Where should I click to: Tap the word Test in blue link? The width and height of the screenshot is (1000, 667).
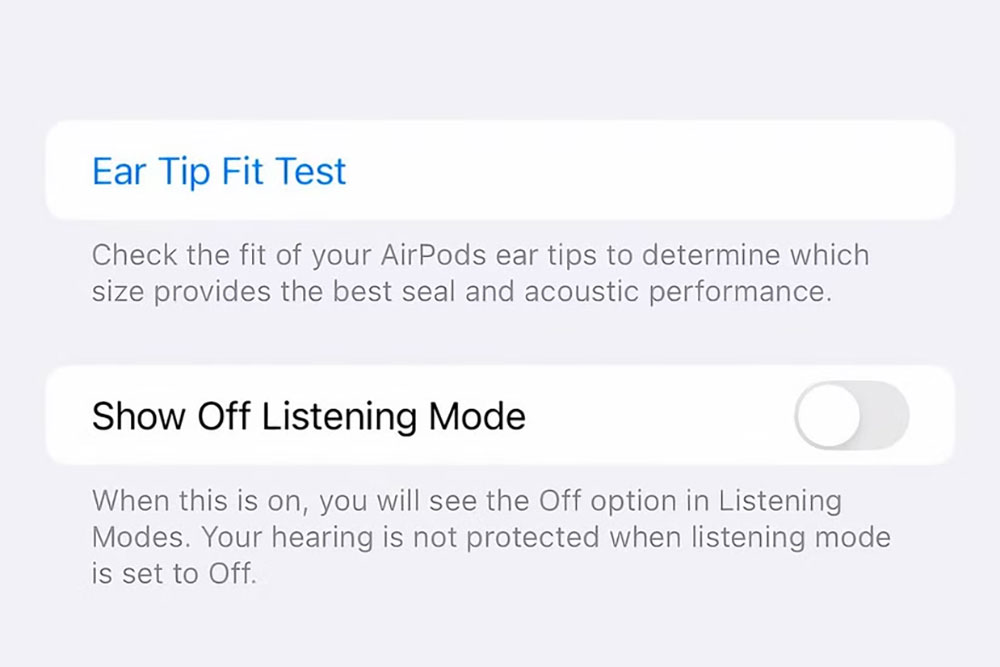pyautogui.click(x=311, y=171)
